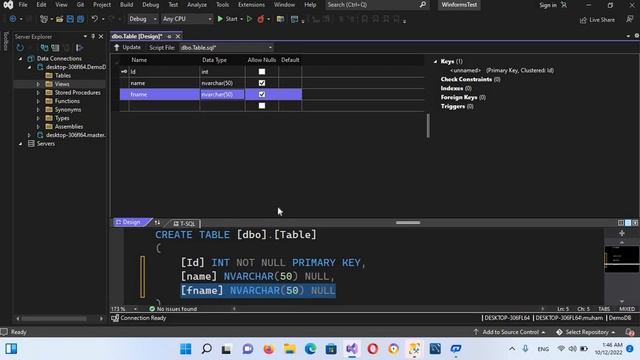Expand the desktop-306fl64.master connection node
This screenshot has height=360, width=640.
coord(29,135)
